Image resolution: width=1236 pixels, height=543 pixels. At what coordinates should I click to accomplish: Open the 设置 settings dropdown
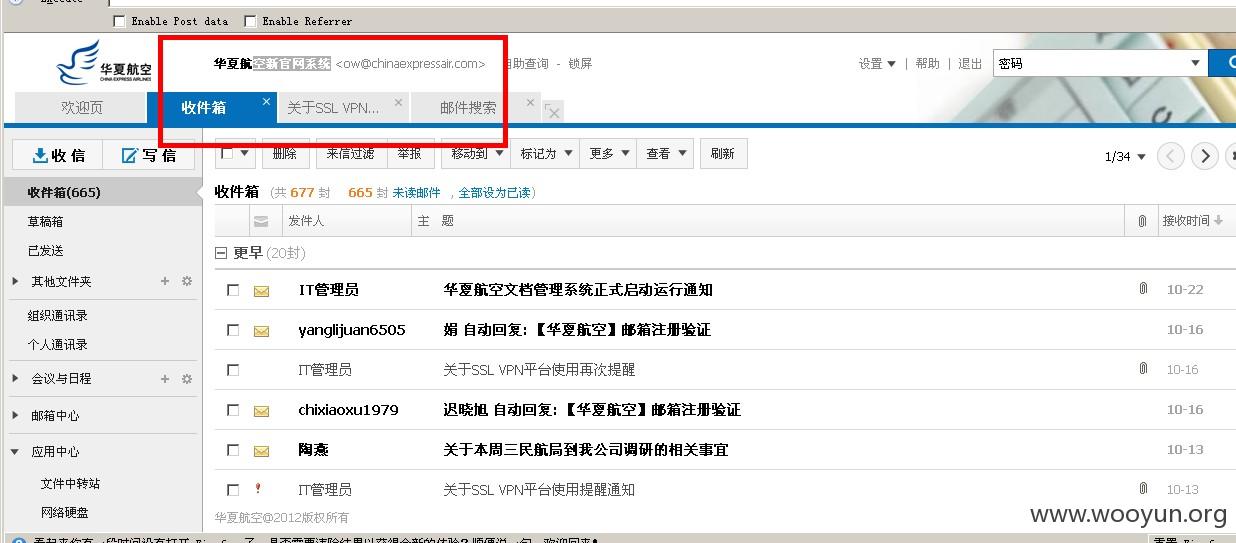(x=877, y=63)
